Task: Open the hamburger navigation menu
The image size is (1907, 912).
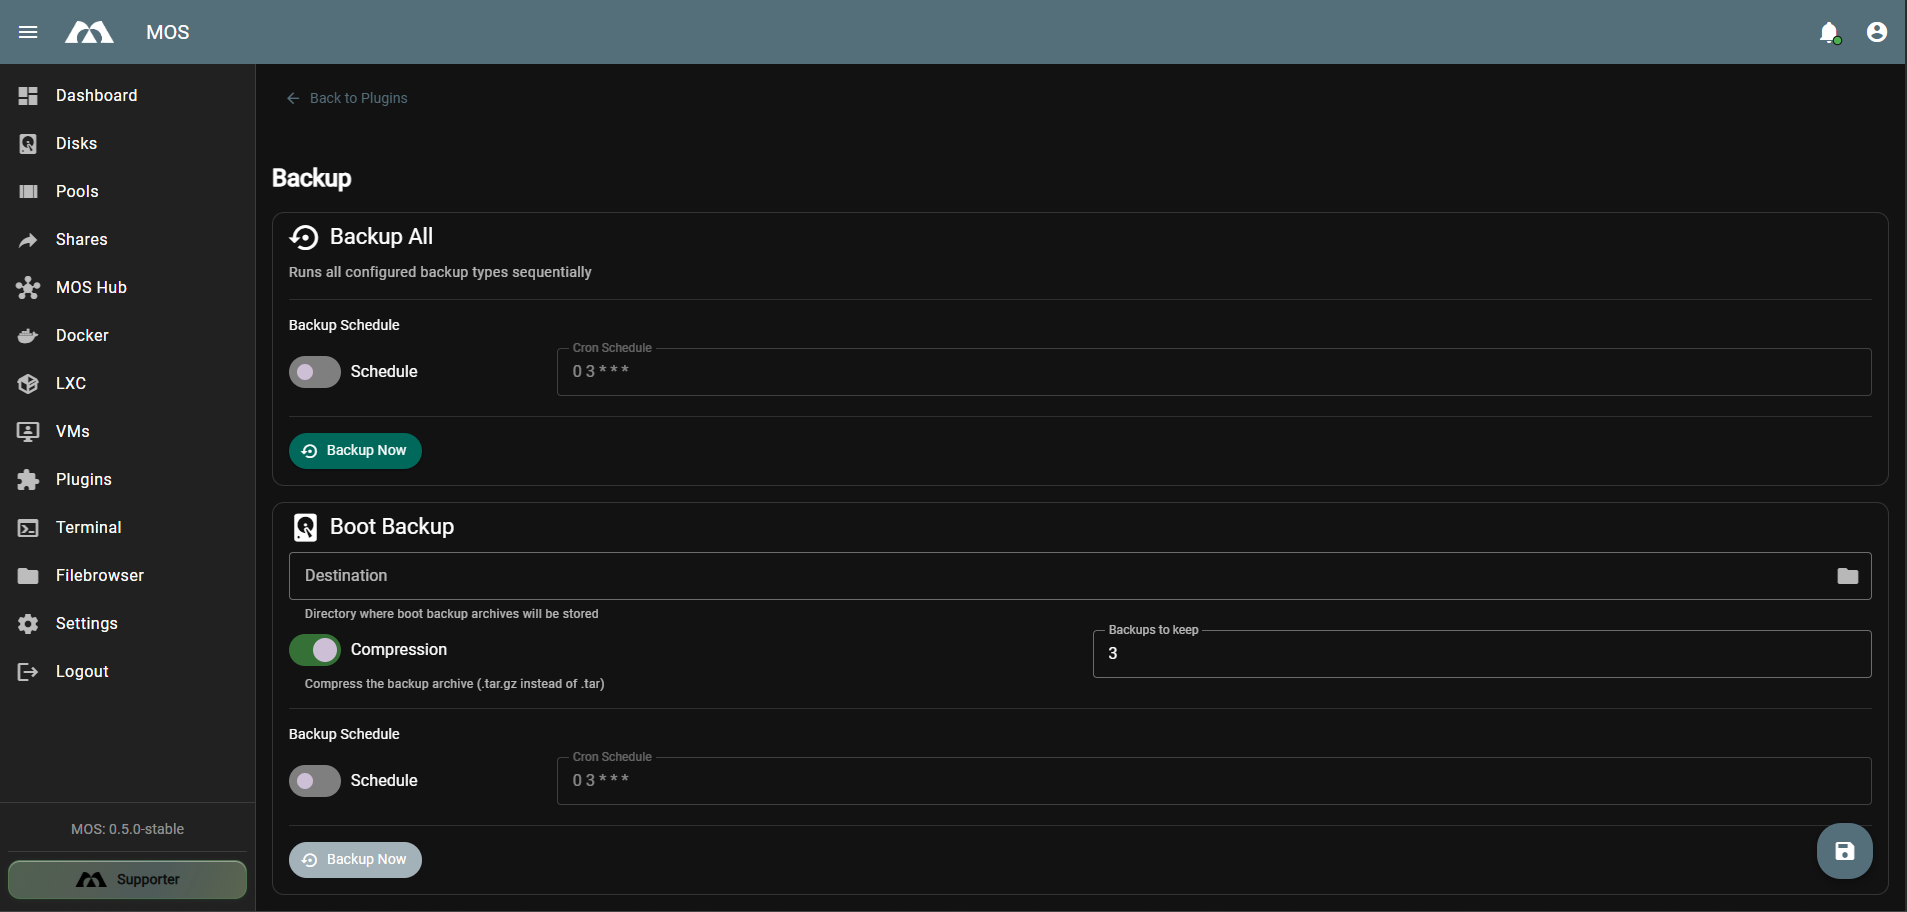Action: (x=28, y=32)
